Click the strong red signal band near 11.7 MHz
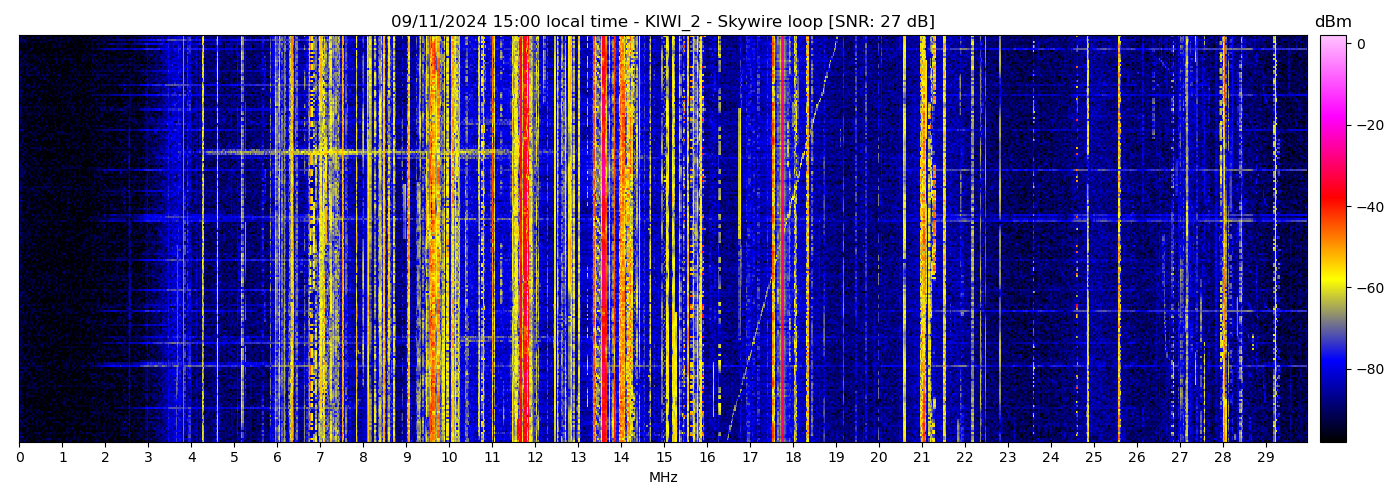 point(523,238)
